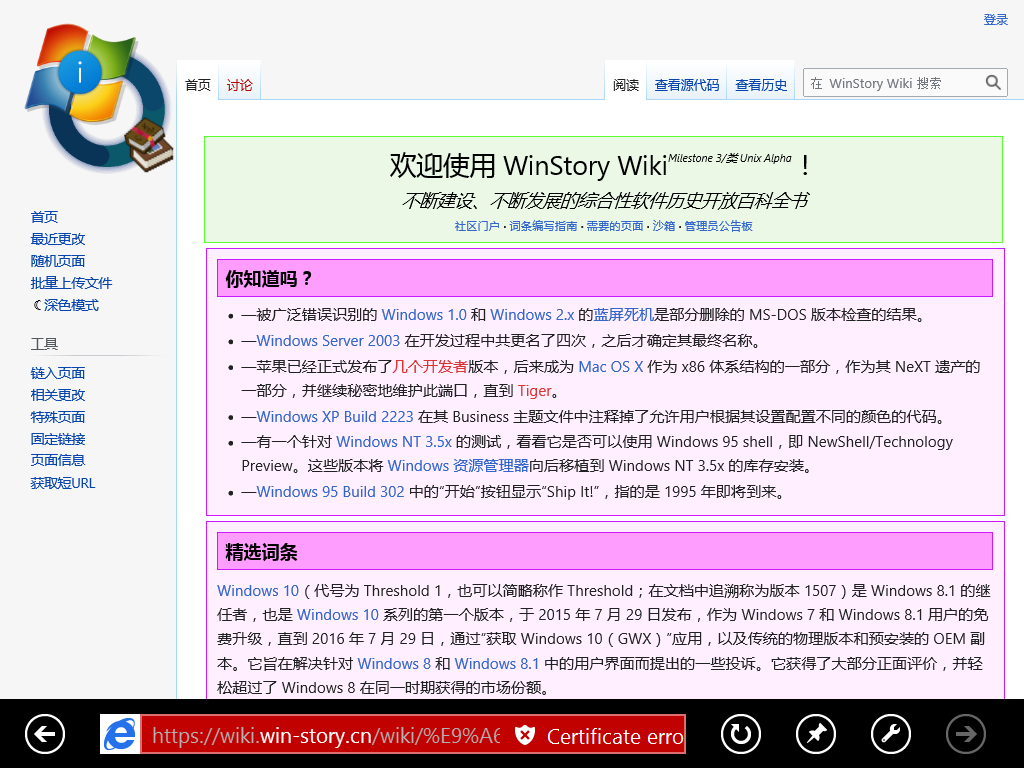This screenshot has height=768, width=1024.
Task: Open Windows 资源管理器 link
Action: (458, 466)
